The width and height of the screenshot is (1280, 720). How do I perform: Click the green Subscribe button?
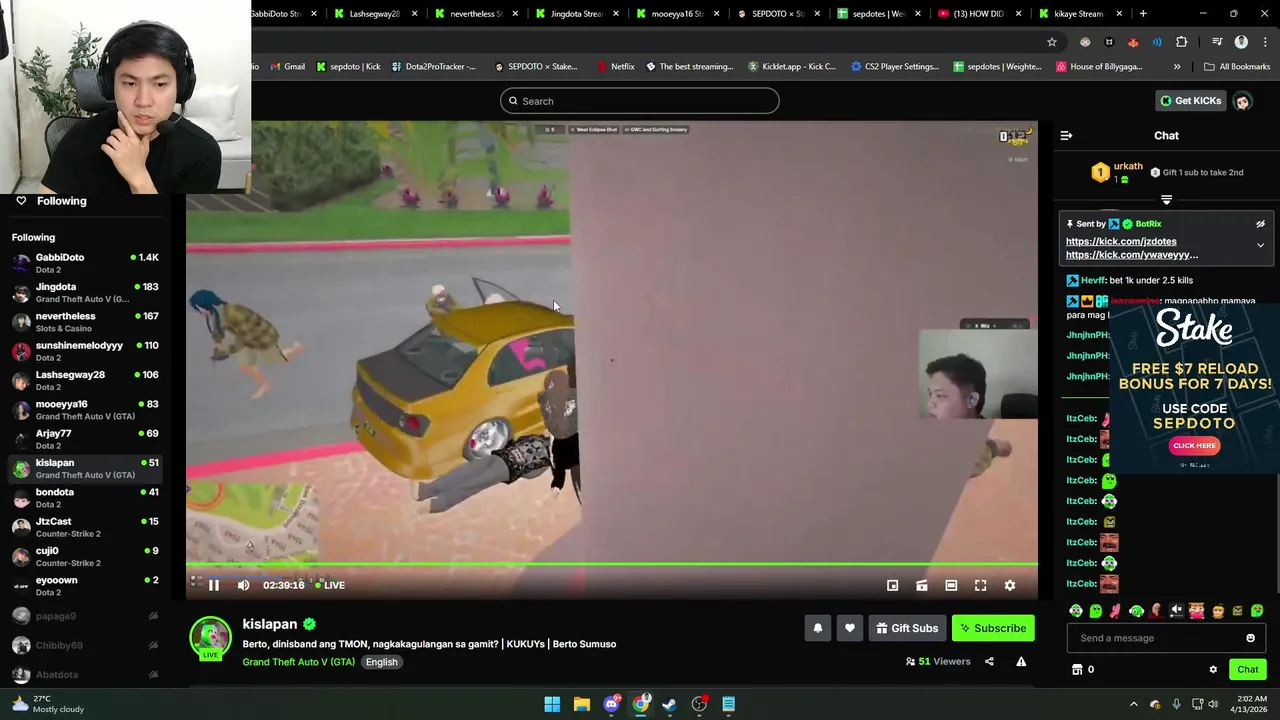click(993, 628)
